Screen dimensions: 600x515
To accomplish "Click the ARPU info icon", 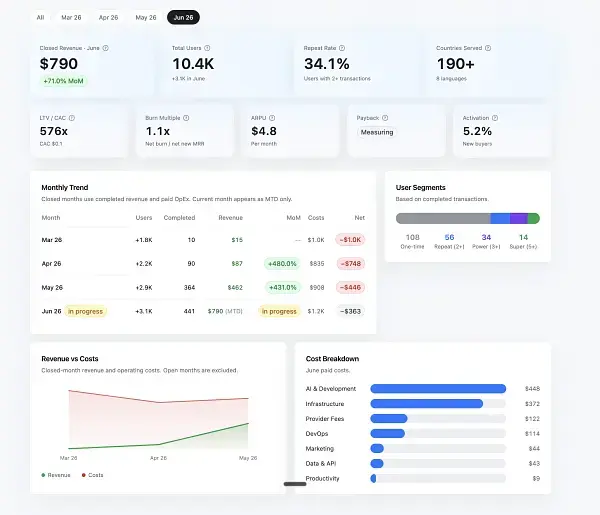I will point(272,118).
